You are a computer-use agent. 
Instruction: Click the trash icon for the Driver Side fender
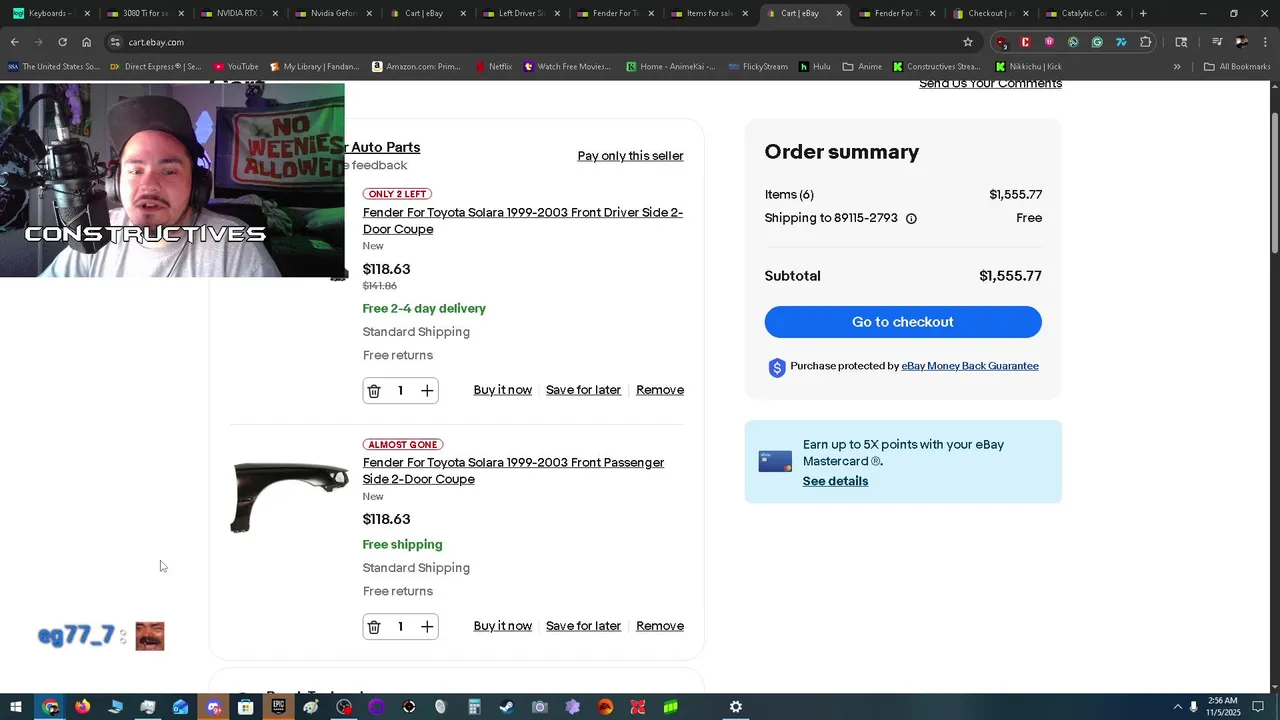point(374,391)
